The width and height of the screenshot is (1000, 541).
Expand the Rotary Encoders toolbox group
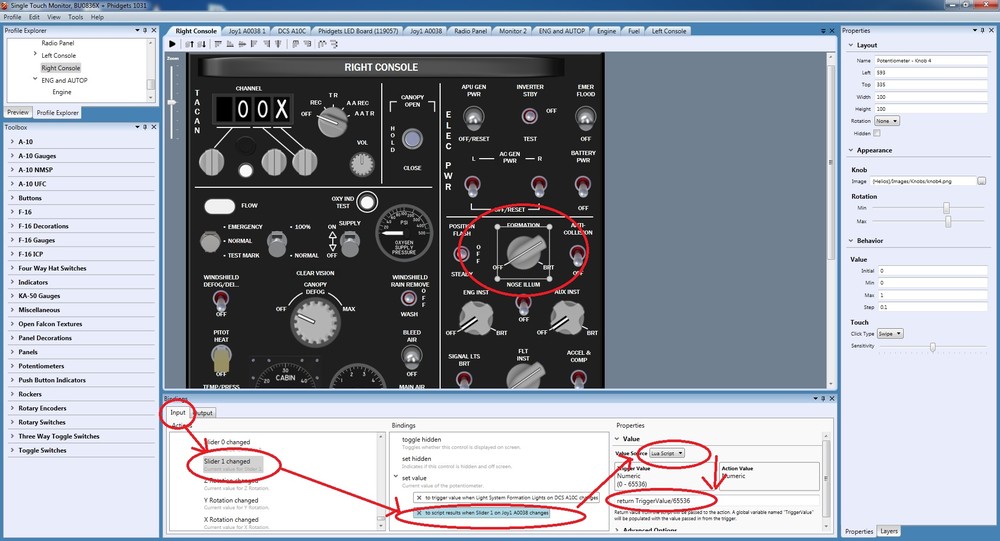(13, 408)
